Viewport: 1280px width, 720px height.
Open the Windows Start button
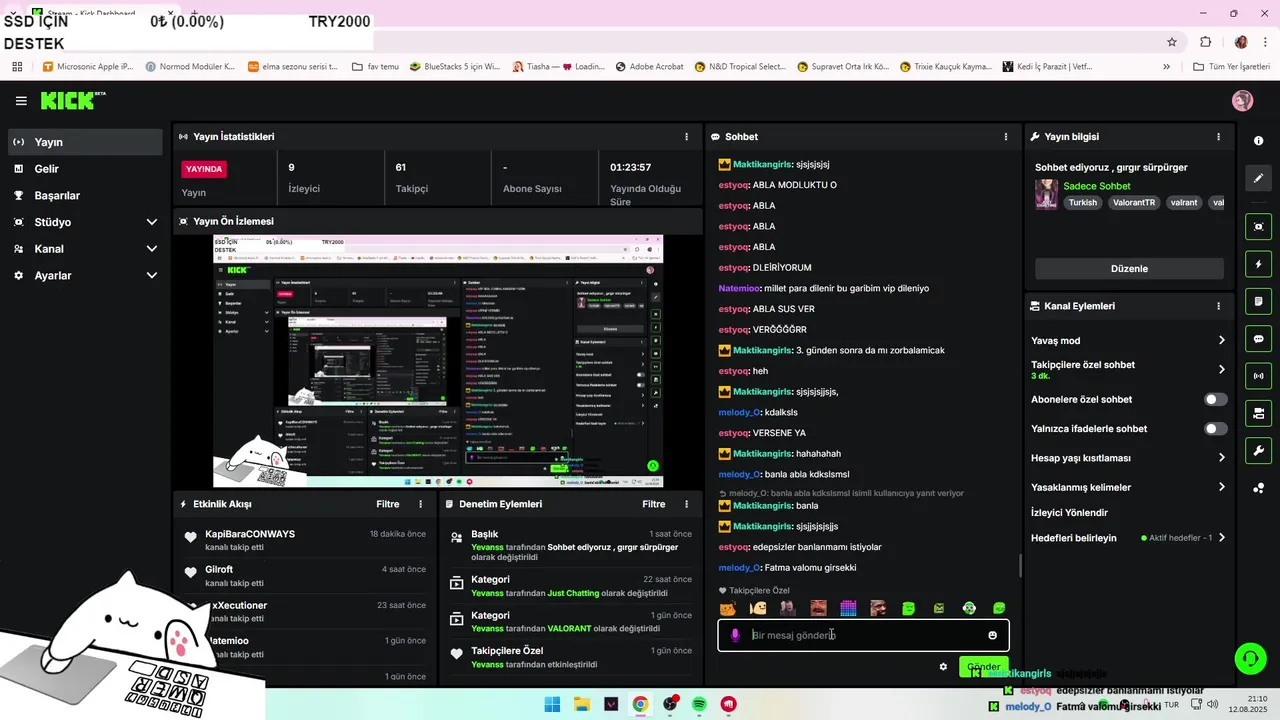point(552,704)
